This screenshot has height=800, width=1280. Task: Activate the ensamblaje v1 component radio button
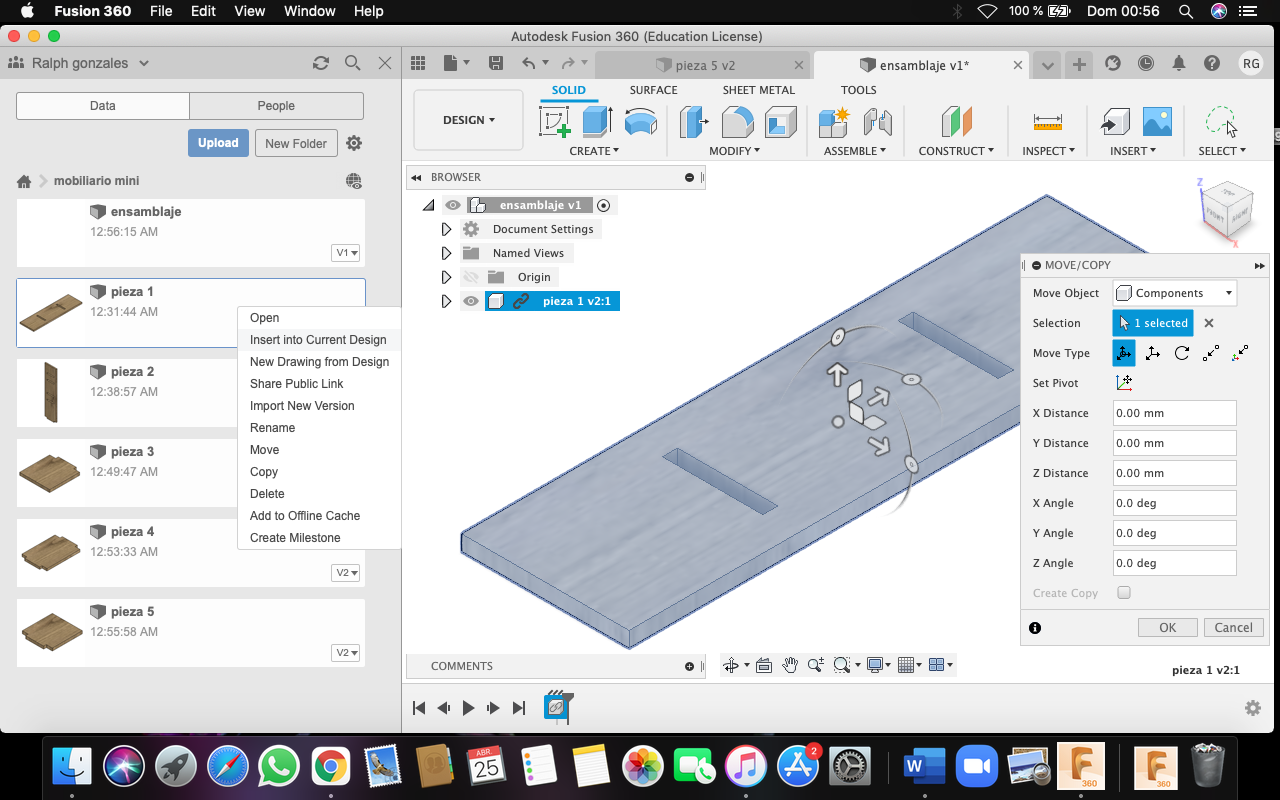pos(603,205)
